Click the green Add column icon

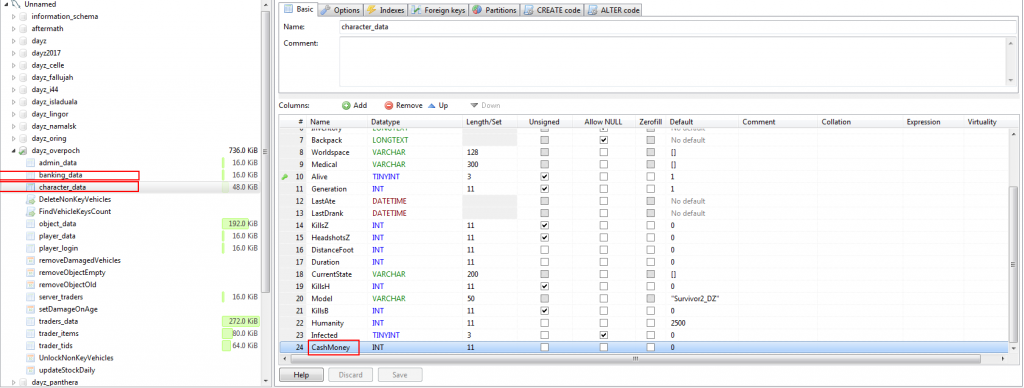point(346,105)
